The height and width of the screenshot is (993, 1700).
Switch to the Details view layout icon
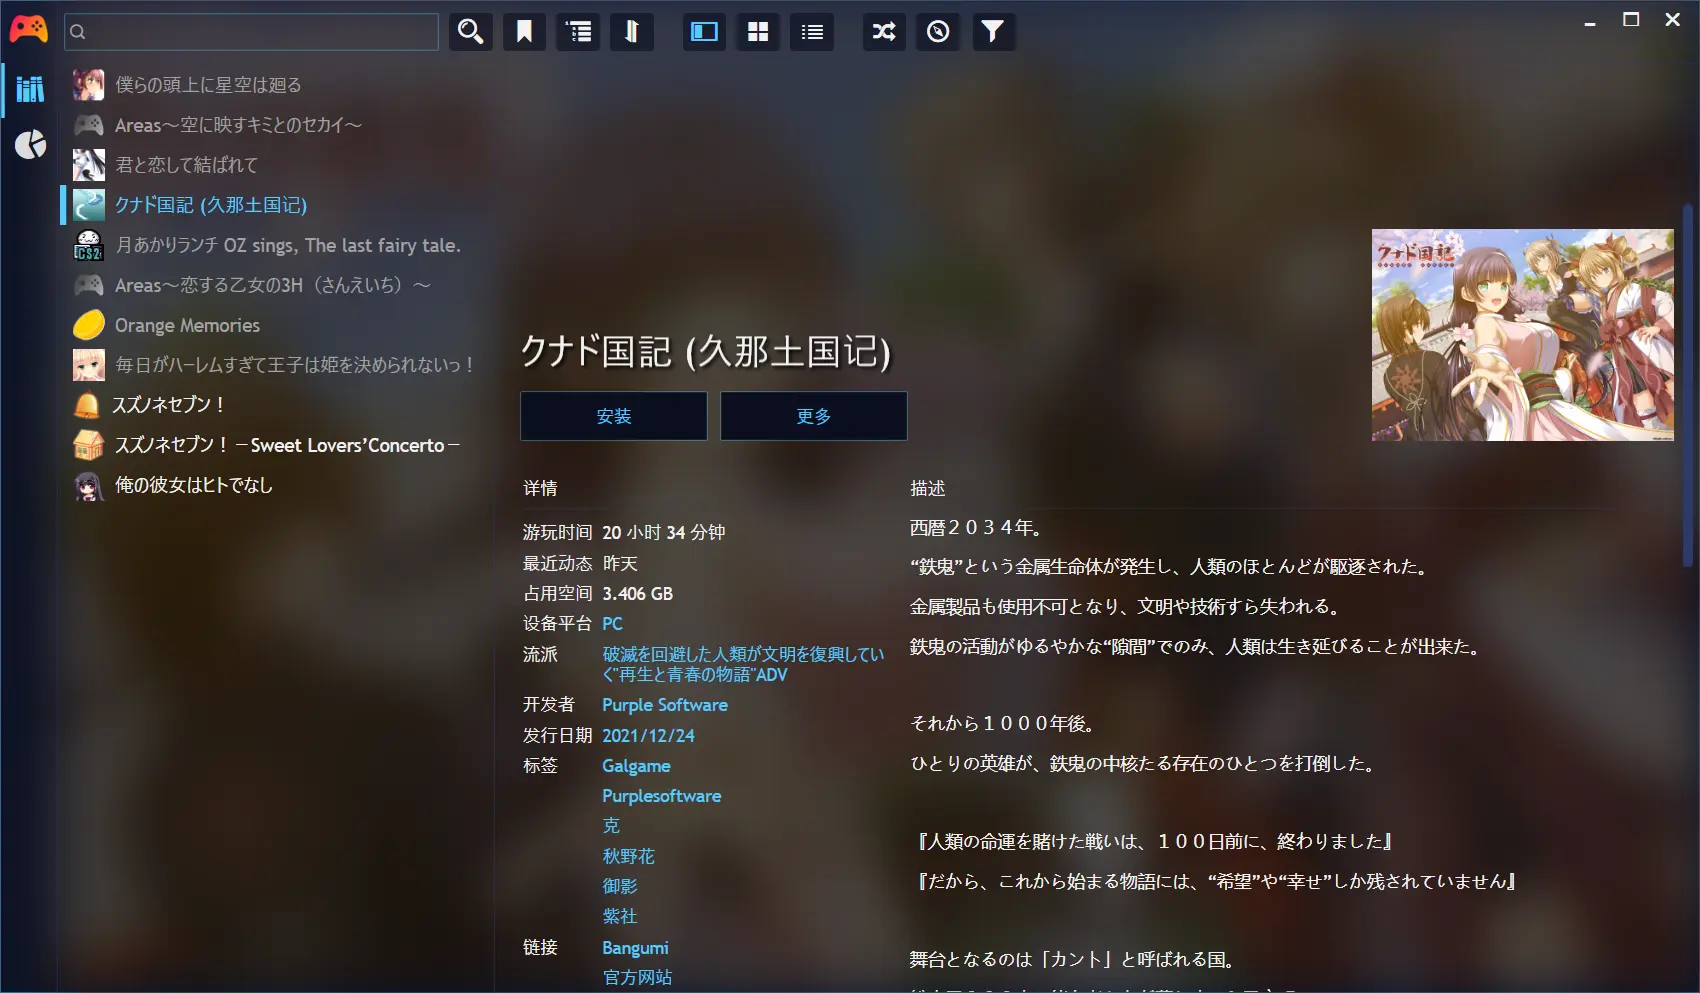(704, 32)
